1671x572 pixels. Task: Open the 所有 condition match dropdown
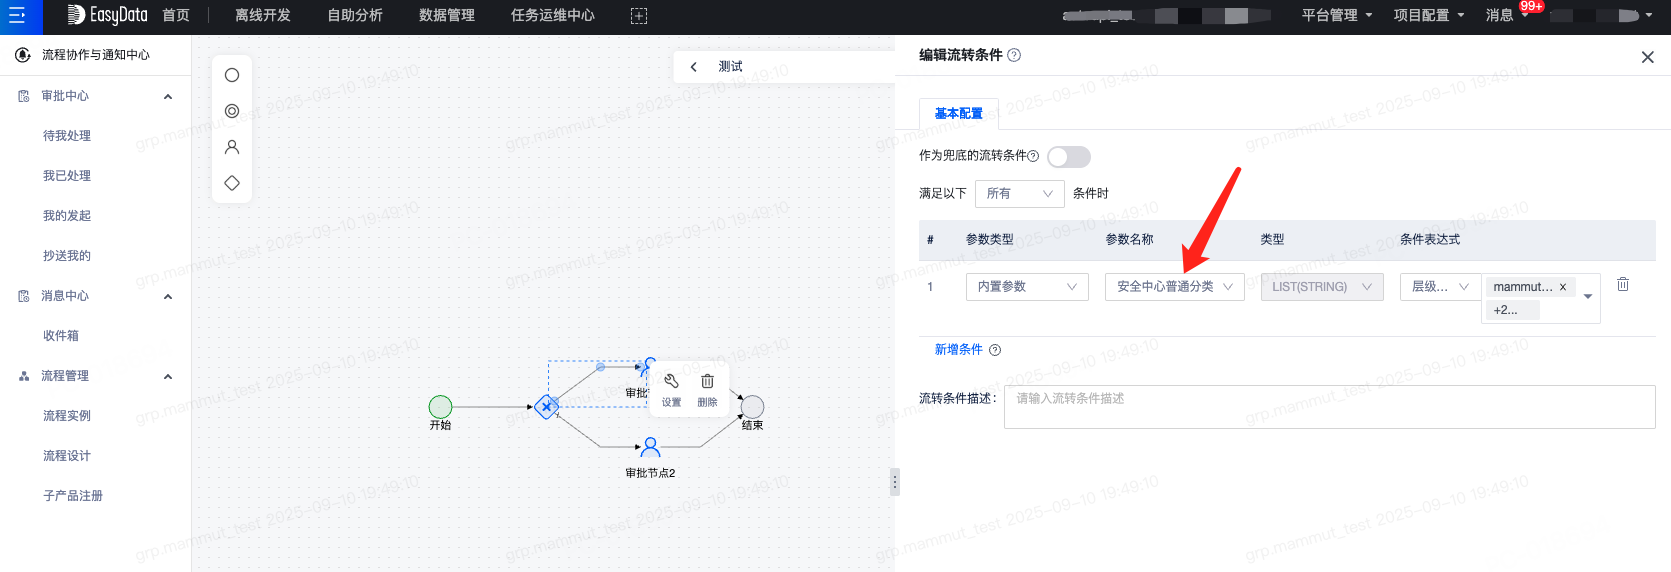coord(1020,194)
